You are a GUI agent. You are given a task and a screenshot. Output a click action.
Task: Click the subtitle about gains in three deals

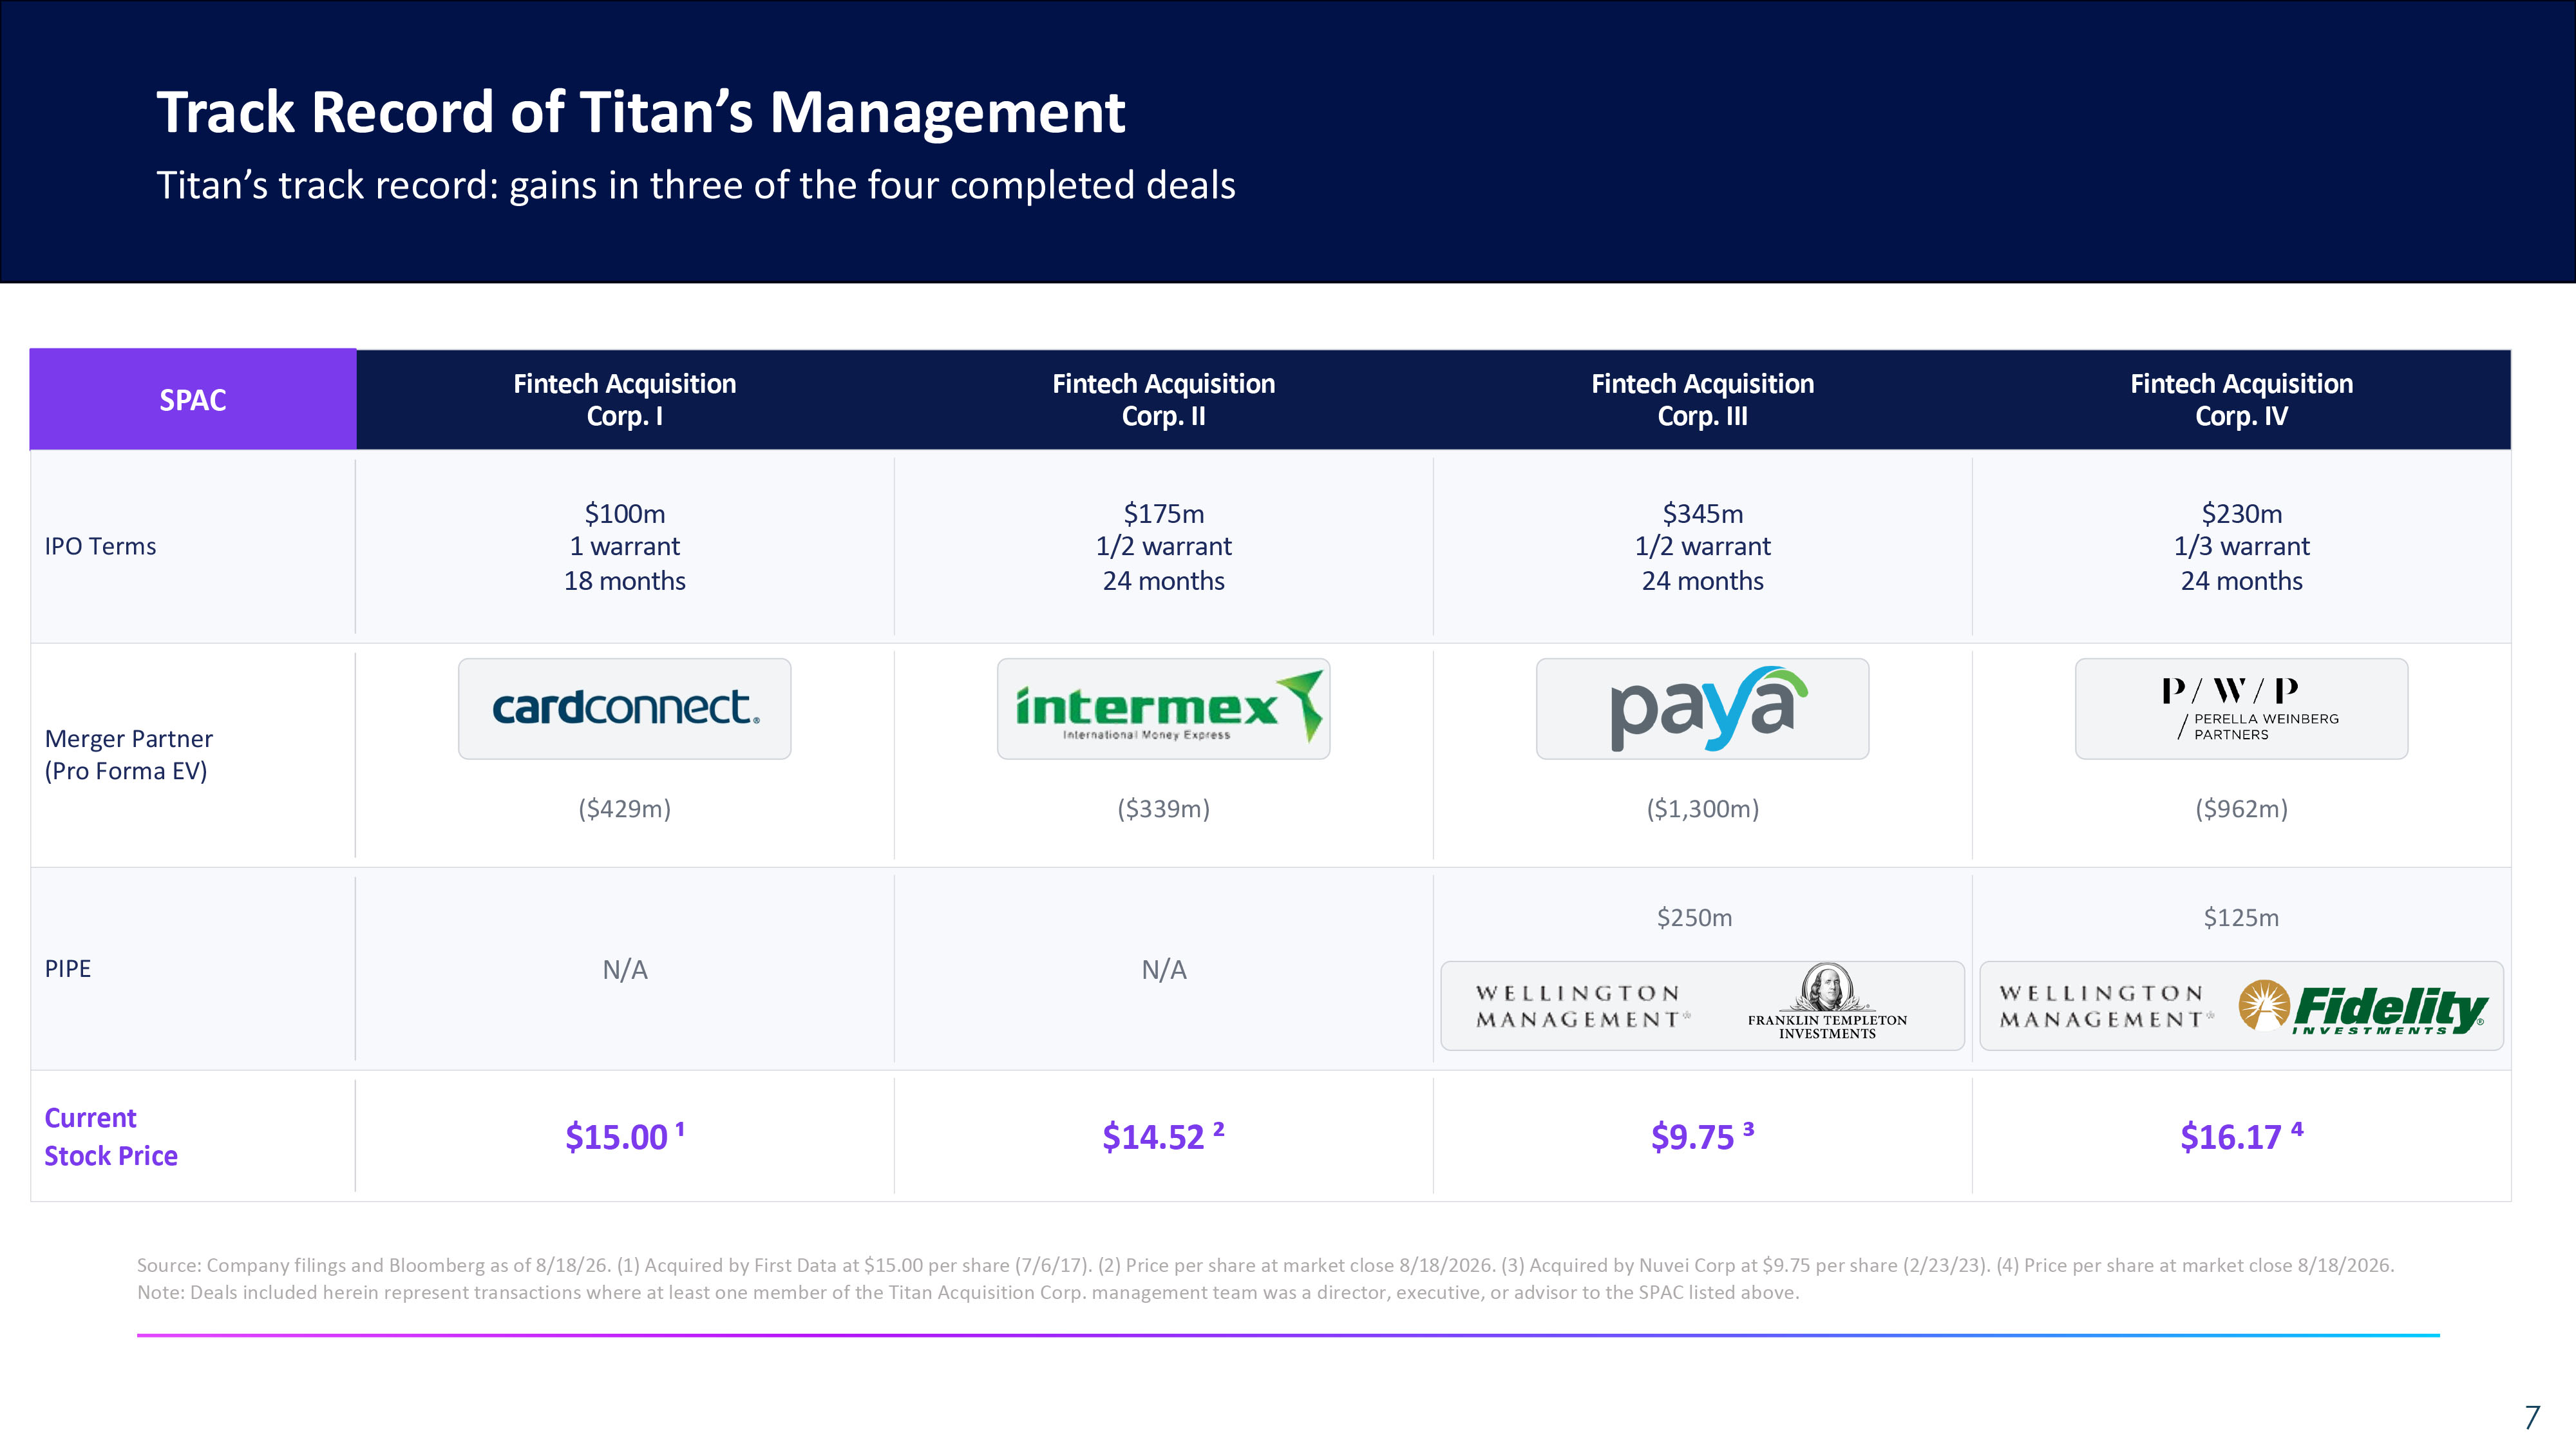696,186
